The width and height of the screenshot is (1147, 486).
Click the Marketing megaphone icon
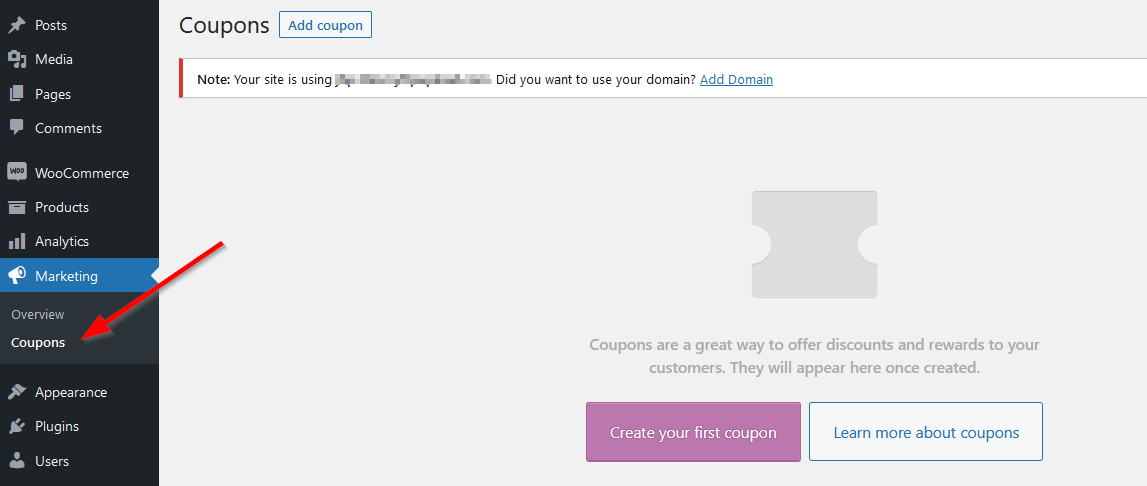point(17,276)
